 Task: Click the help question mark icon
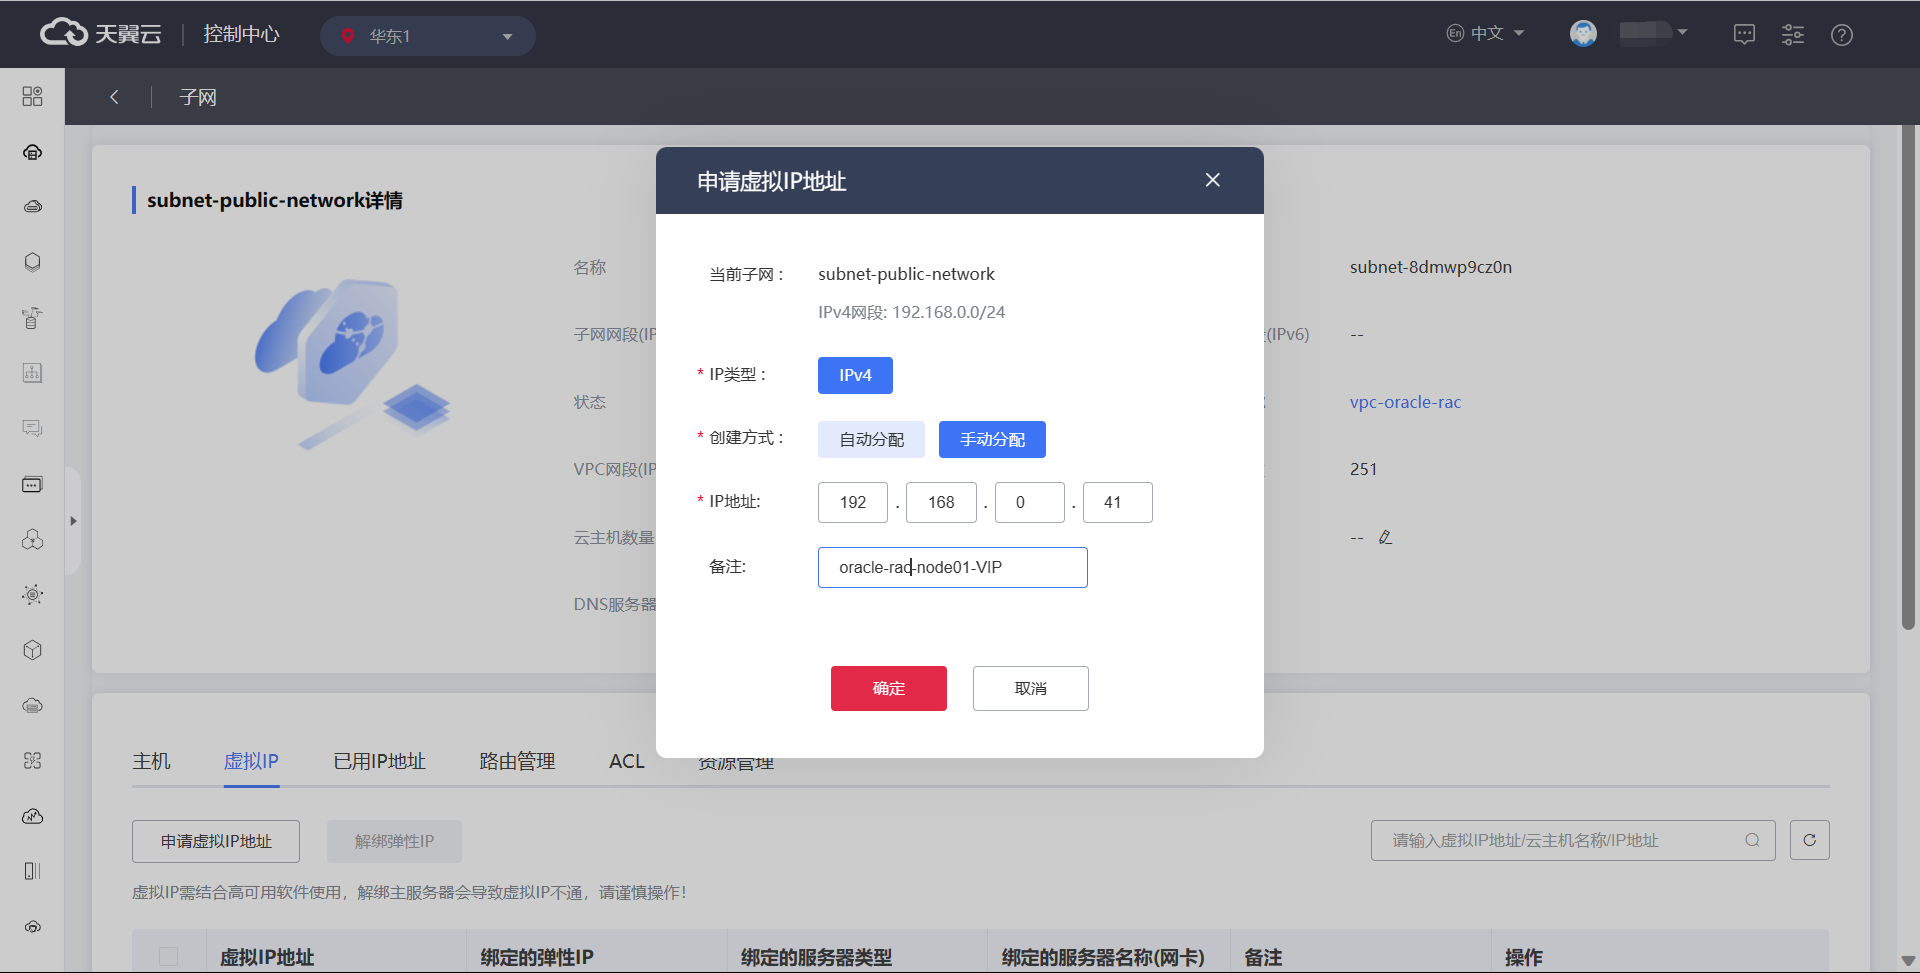click(x=1841, y=35)
